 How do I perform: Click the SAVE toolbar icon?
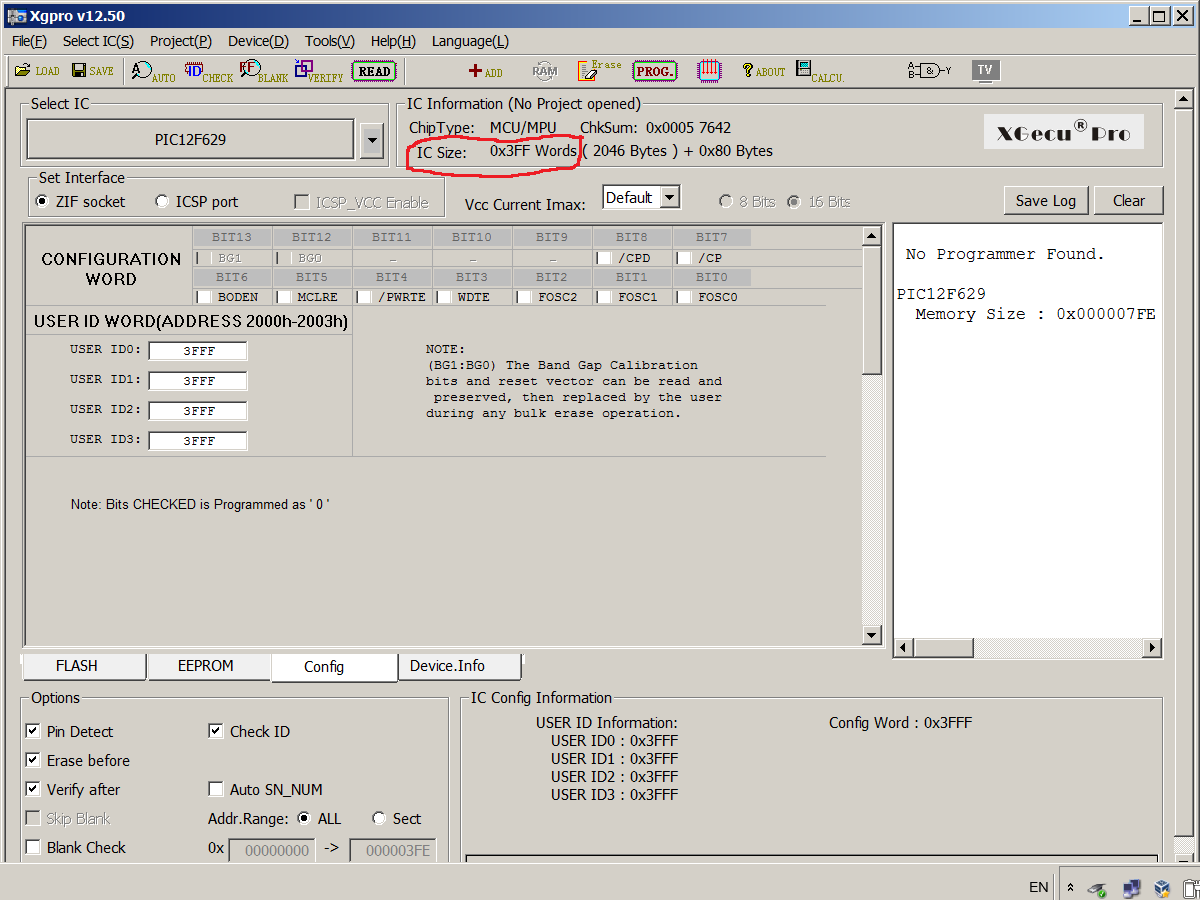(92, 71)
